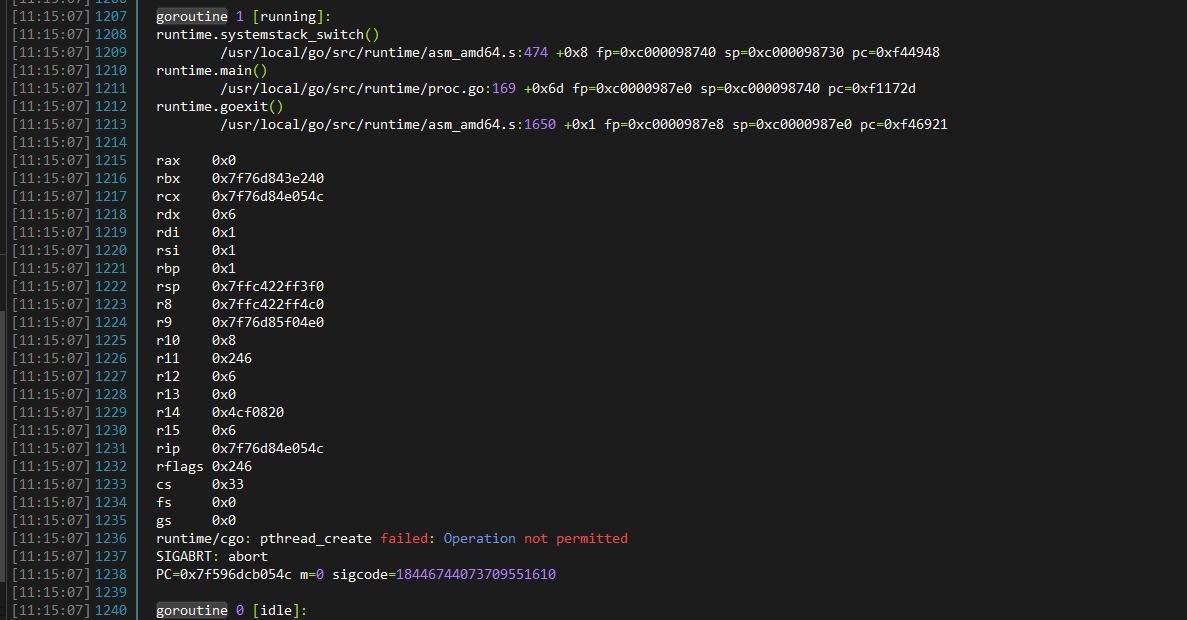
Task: Click runtime.systemstack_switch() frame
Action: pos(267,35)
